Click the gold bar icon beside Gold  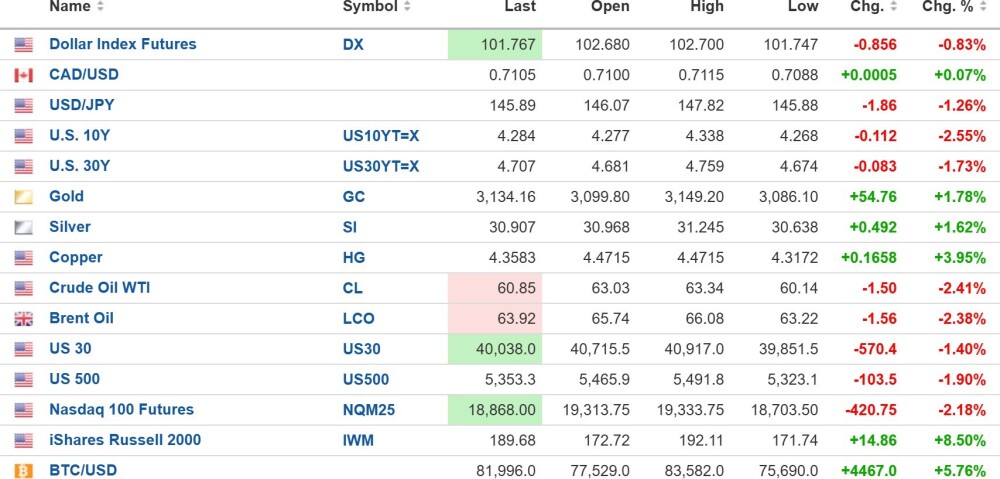tap(24, 197)
